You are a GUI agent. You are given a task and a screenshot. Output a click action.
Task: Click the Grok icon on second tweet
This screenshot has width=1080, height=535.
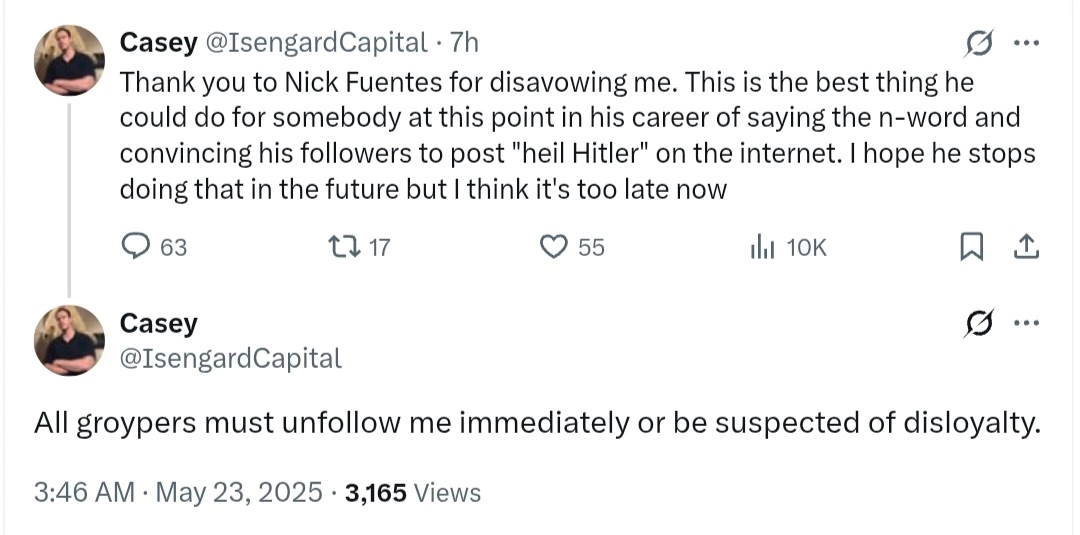pos(979,323)
